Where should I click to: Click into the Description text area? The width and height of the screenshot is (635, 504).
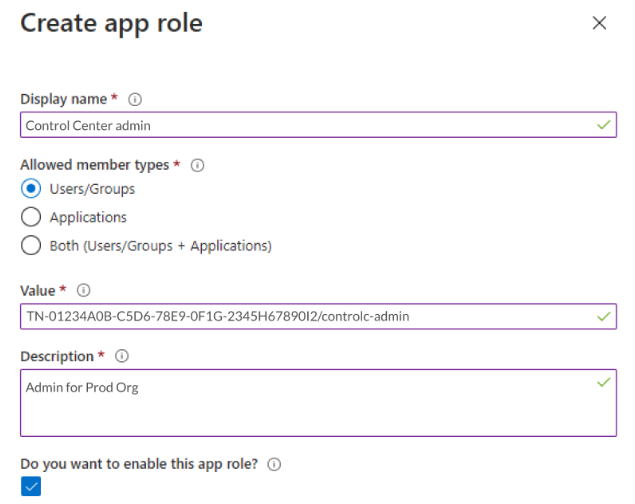318,403
